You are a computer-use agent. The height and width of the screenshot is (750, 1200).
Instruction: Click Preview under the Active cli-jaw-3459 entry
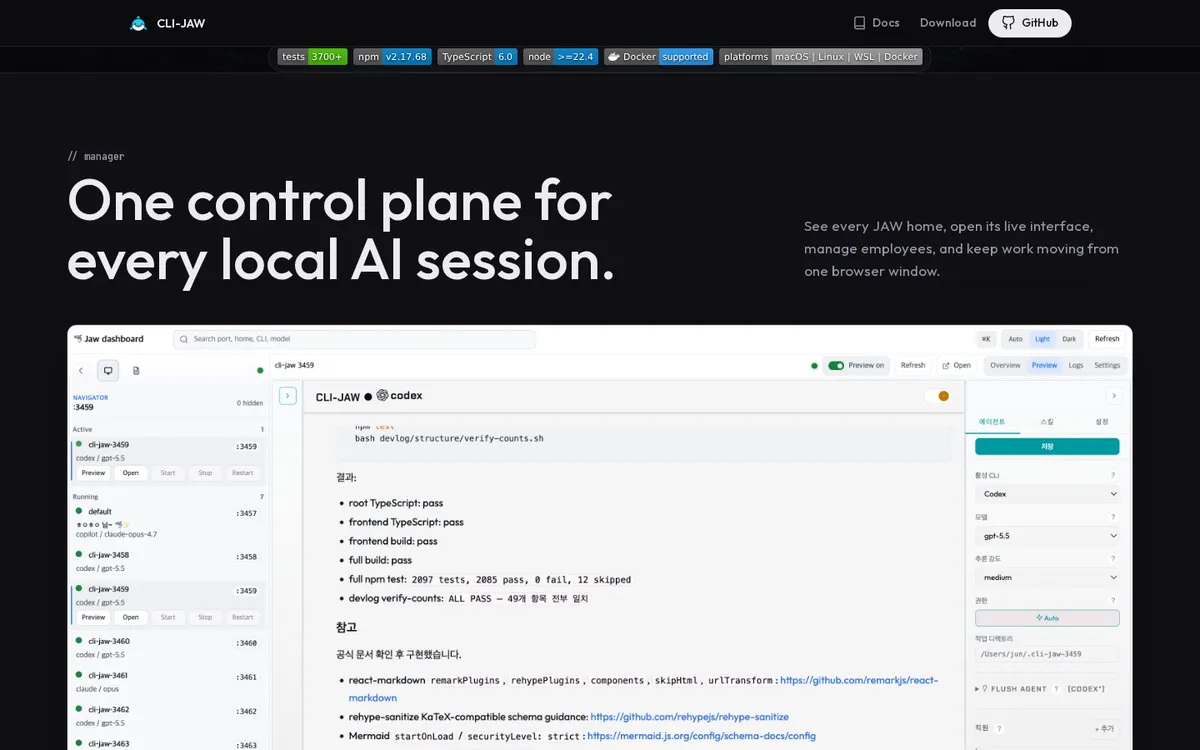(x=93, y=473)
